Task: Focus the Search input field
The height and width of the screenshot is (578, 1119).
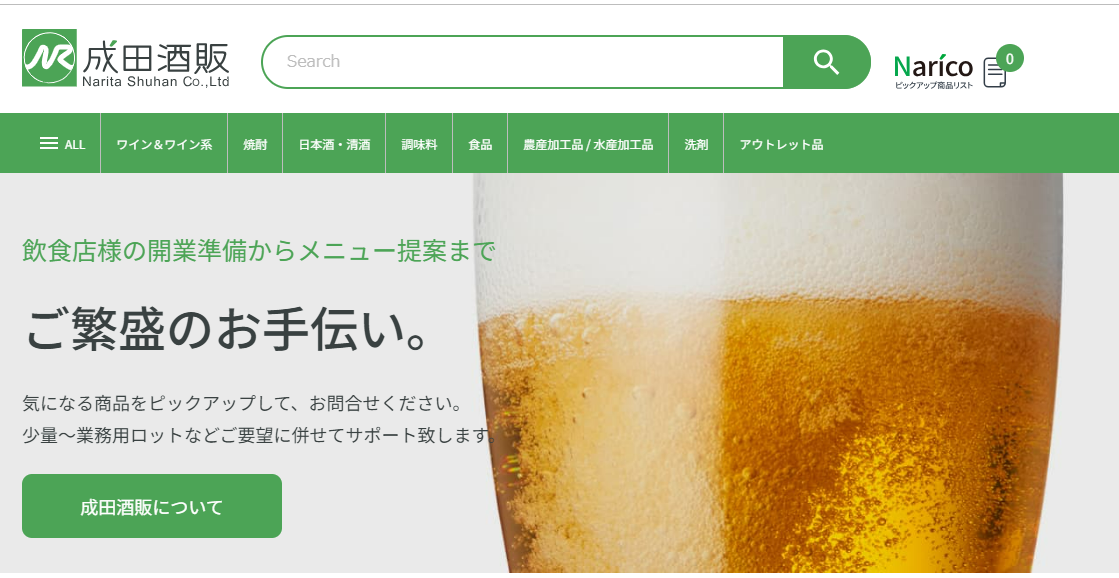Action: pyautogui.click(x=523, y=62)
